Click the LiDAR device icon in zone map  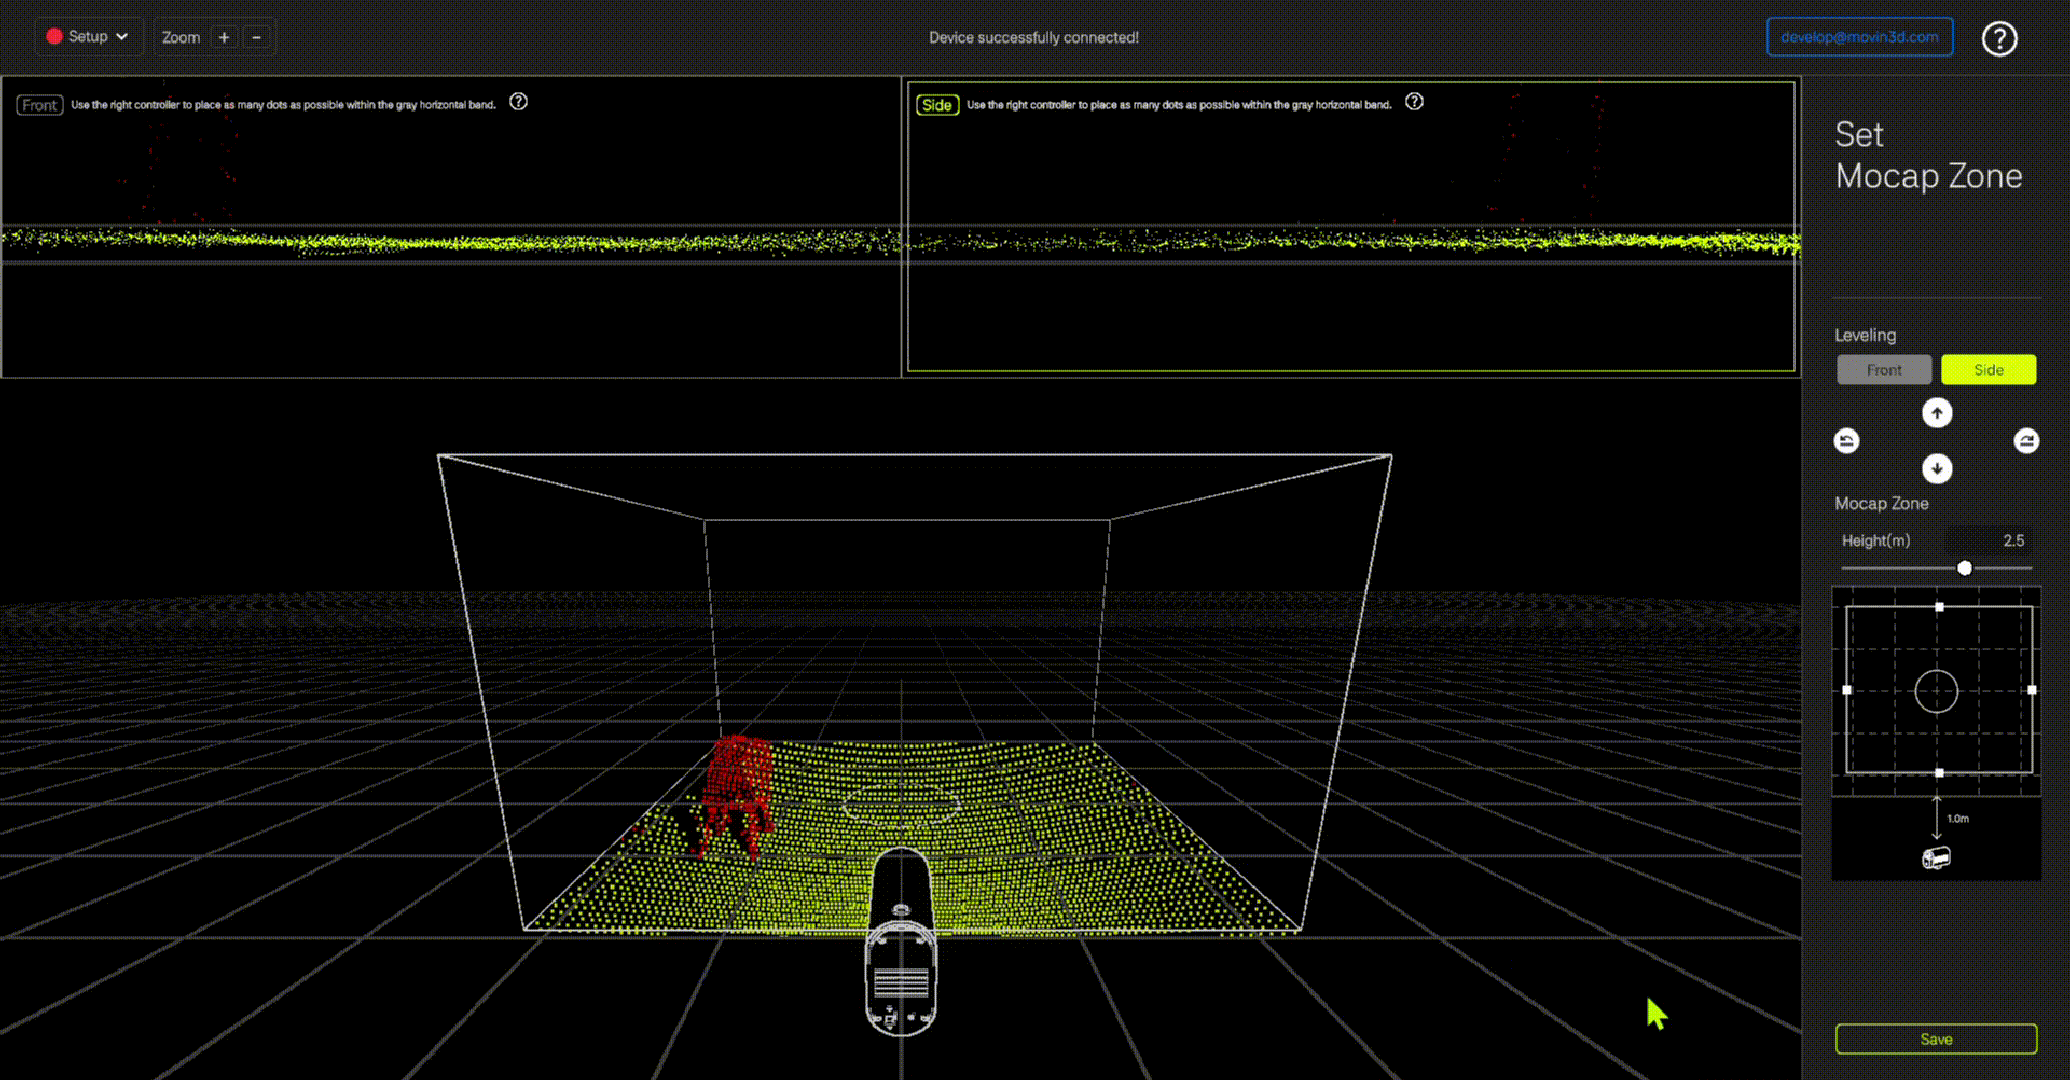(1936, 858)
